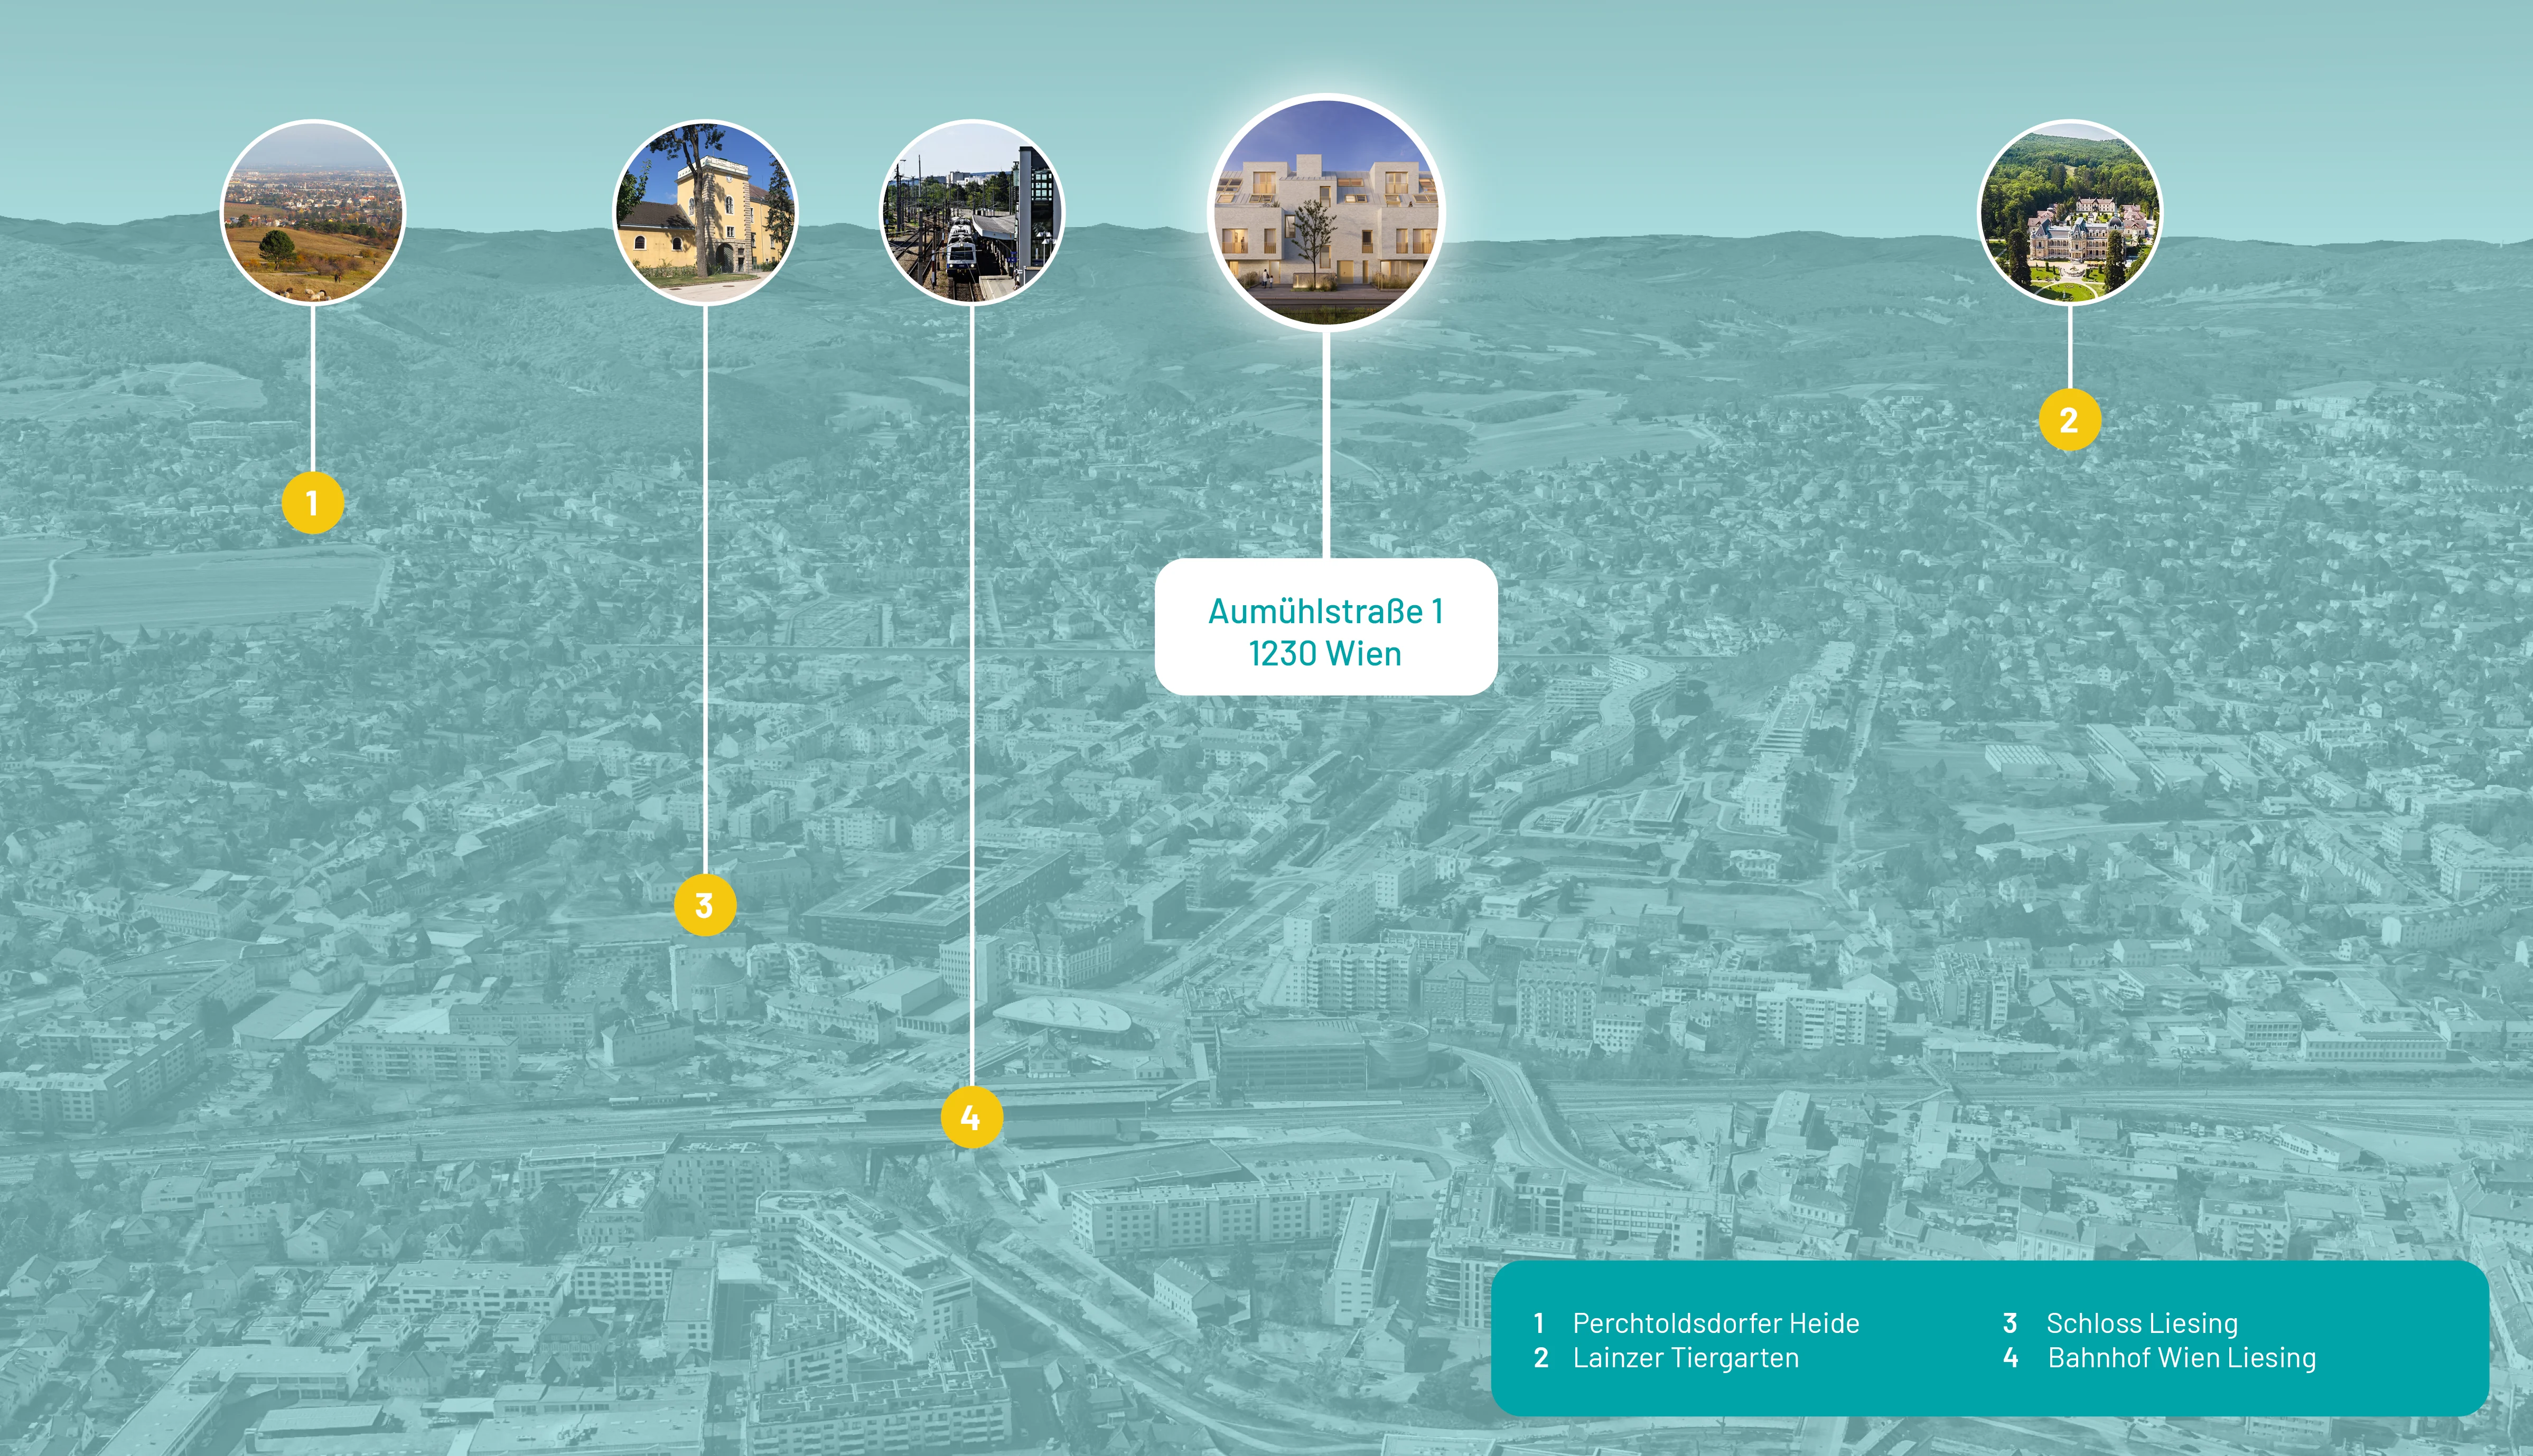The height and width of the screenshot is (1456, 2533).
Task: Click legend number 3
Action: [x=2009, y=1323]
